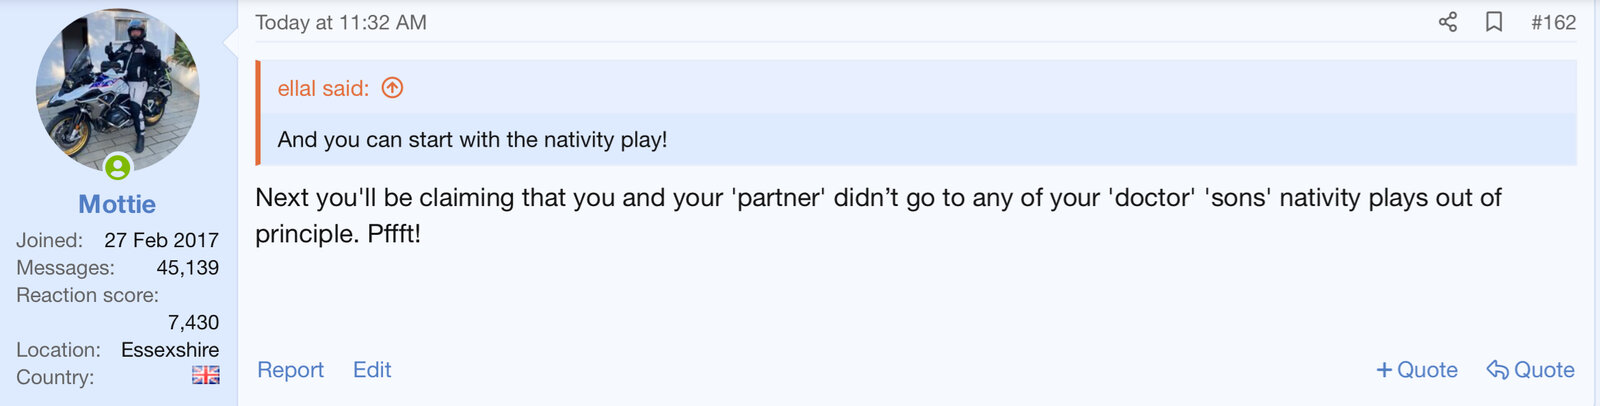
Task: Click the UK flag country icon
Action: tap(205, 376)
